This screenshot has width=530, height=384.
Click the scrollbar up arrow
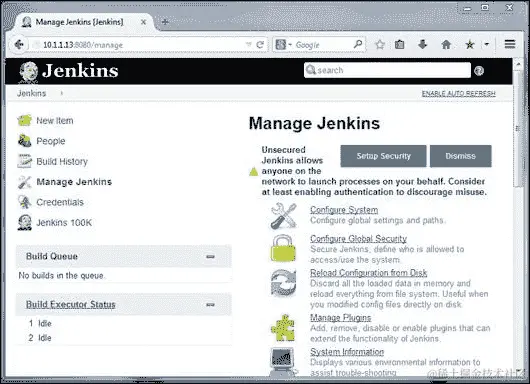[518, 64]
